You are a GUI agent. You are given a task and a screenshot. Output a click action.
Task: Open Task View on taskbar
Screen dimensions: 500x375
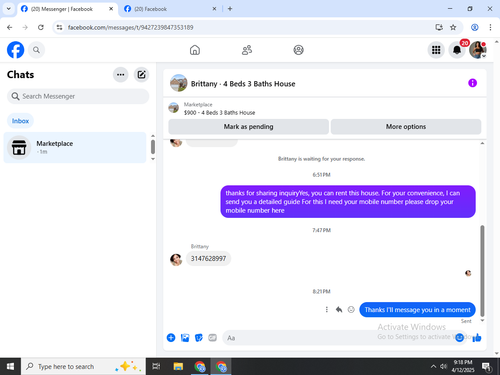(156, 367)
